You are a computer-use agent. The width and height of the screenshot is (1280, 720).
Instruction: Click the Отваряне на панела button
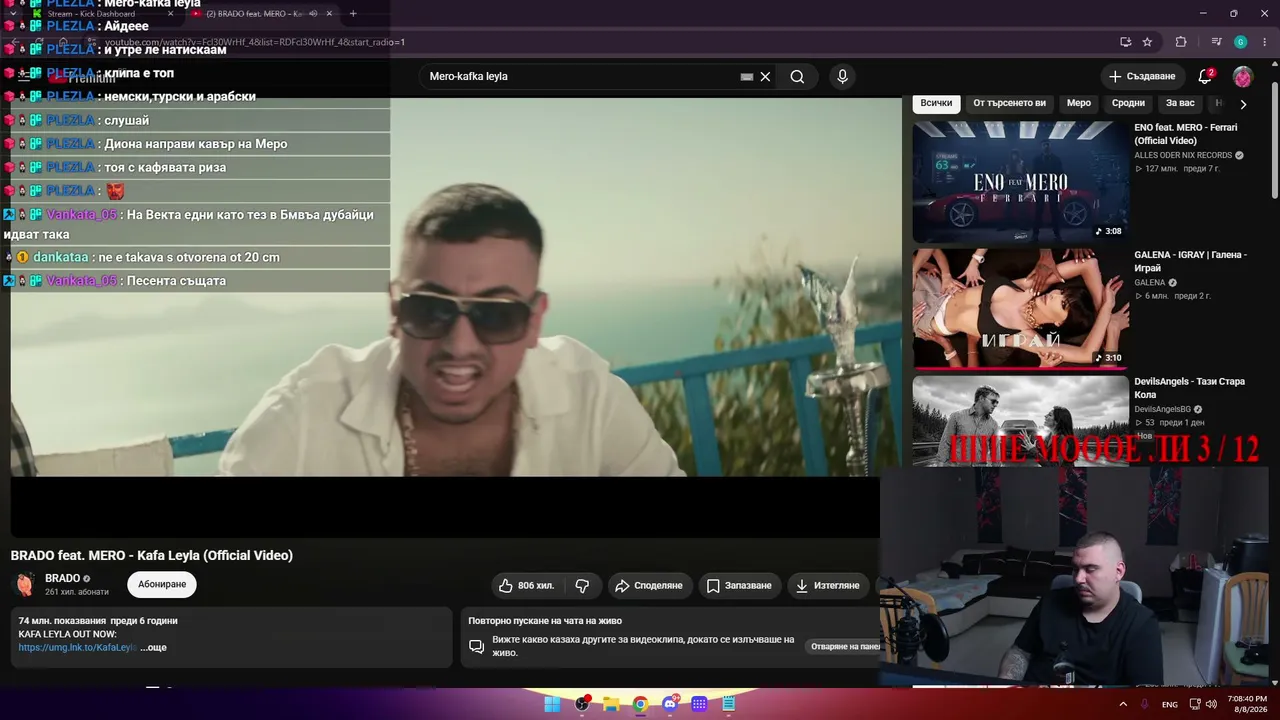(x=844, y=647)
